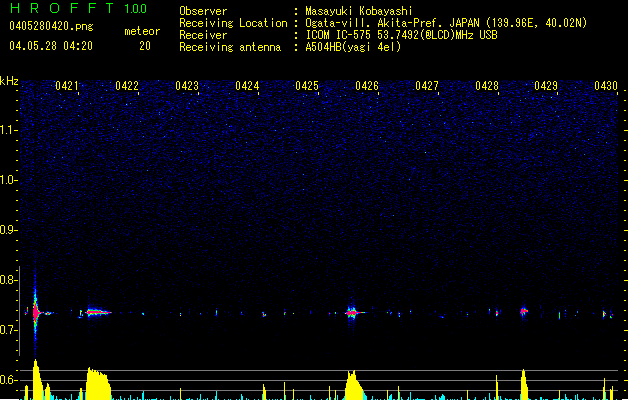Click the long echo streak below 0421

click(96, 312)
